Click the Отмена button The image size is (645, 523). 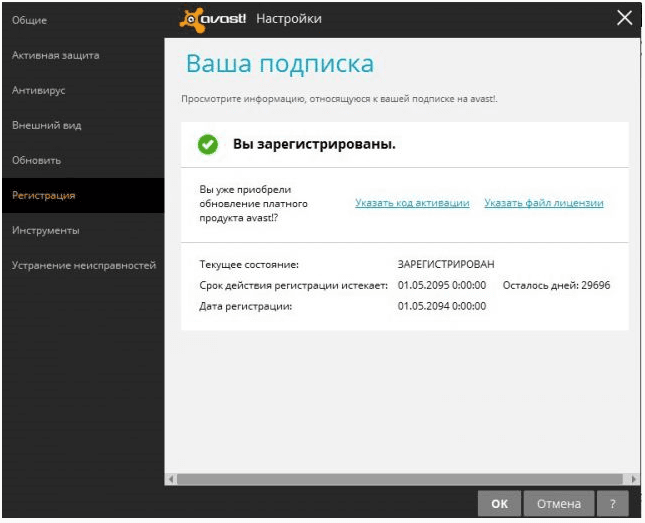point(559,504)
